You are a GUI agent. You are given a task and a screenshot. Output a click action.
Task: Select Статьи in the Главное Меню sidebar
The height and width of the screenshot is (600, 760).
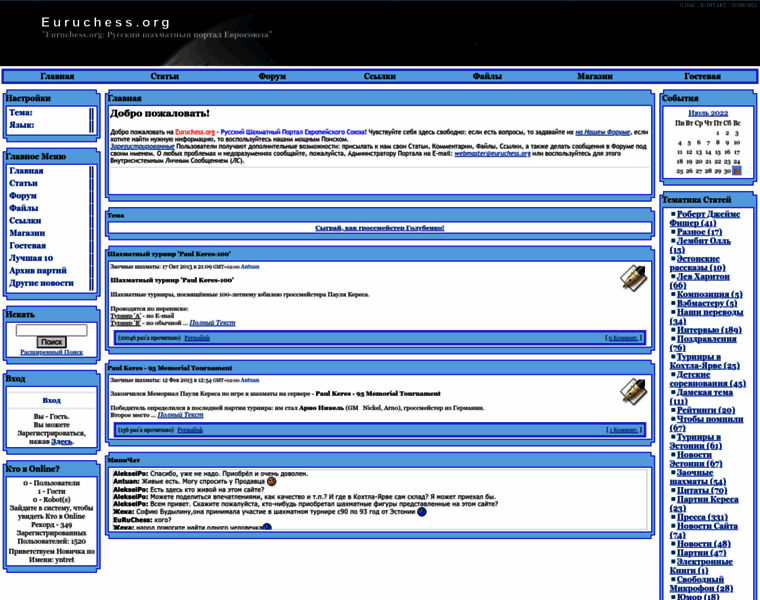click(23, 183)
